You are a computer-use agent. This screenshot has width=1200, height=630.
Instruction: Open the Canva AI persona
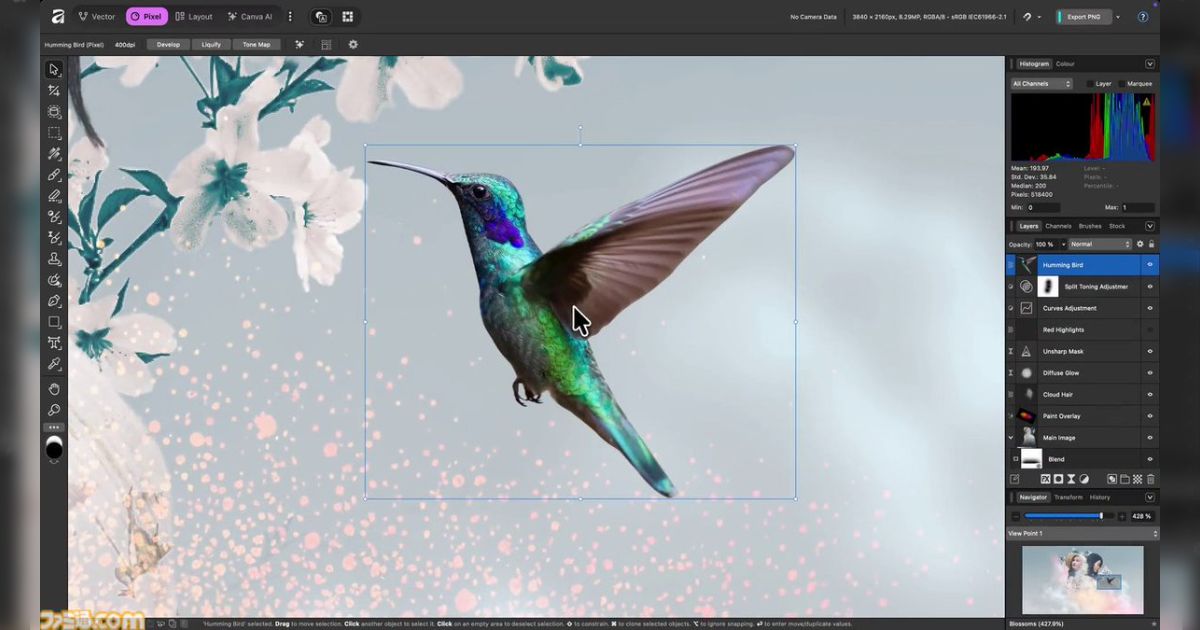click(x=249, y=16)
